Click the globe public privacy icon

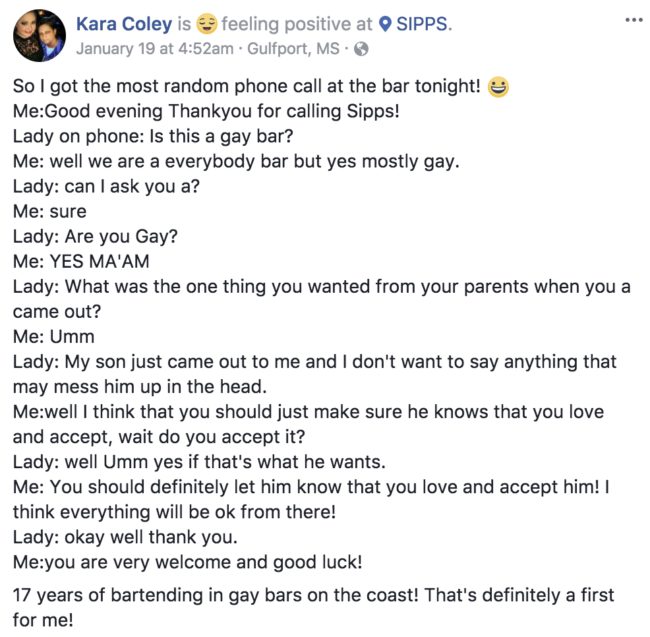[361, 48]
